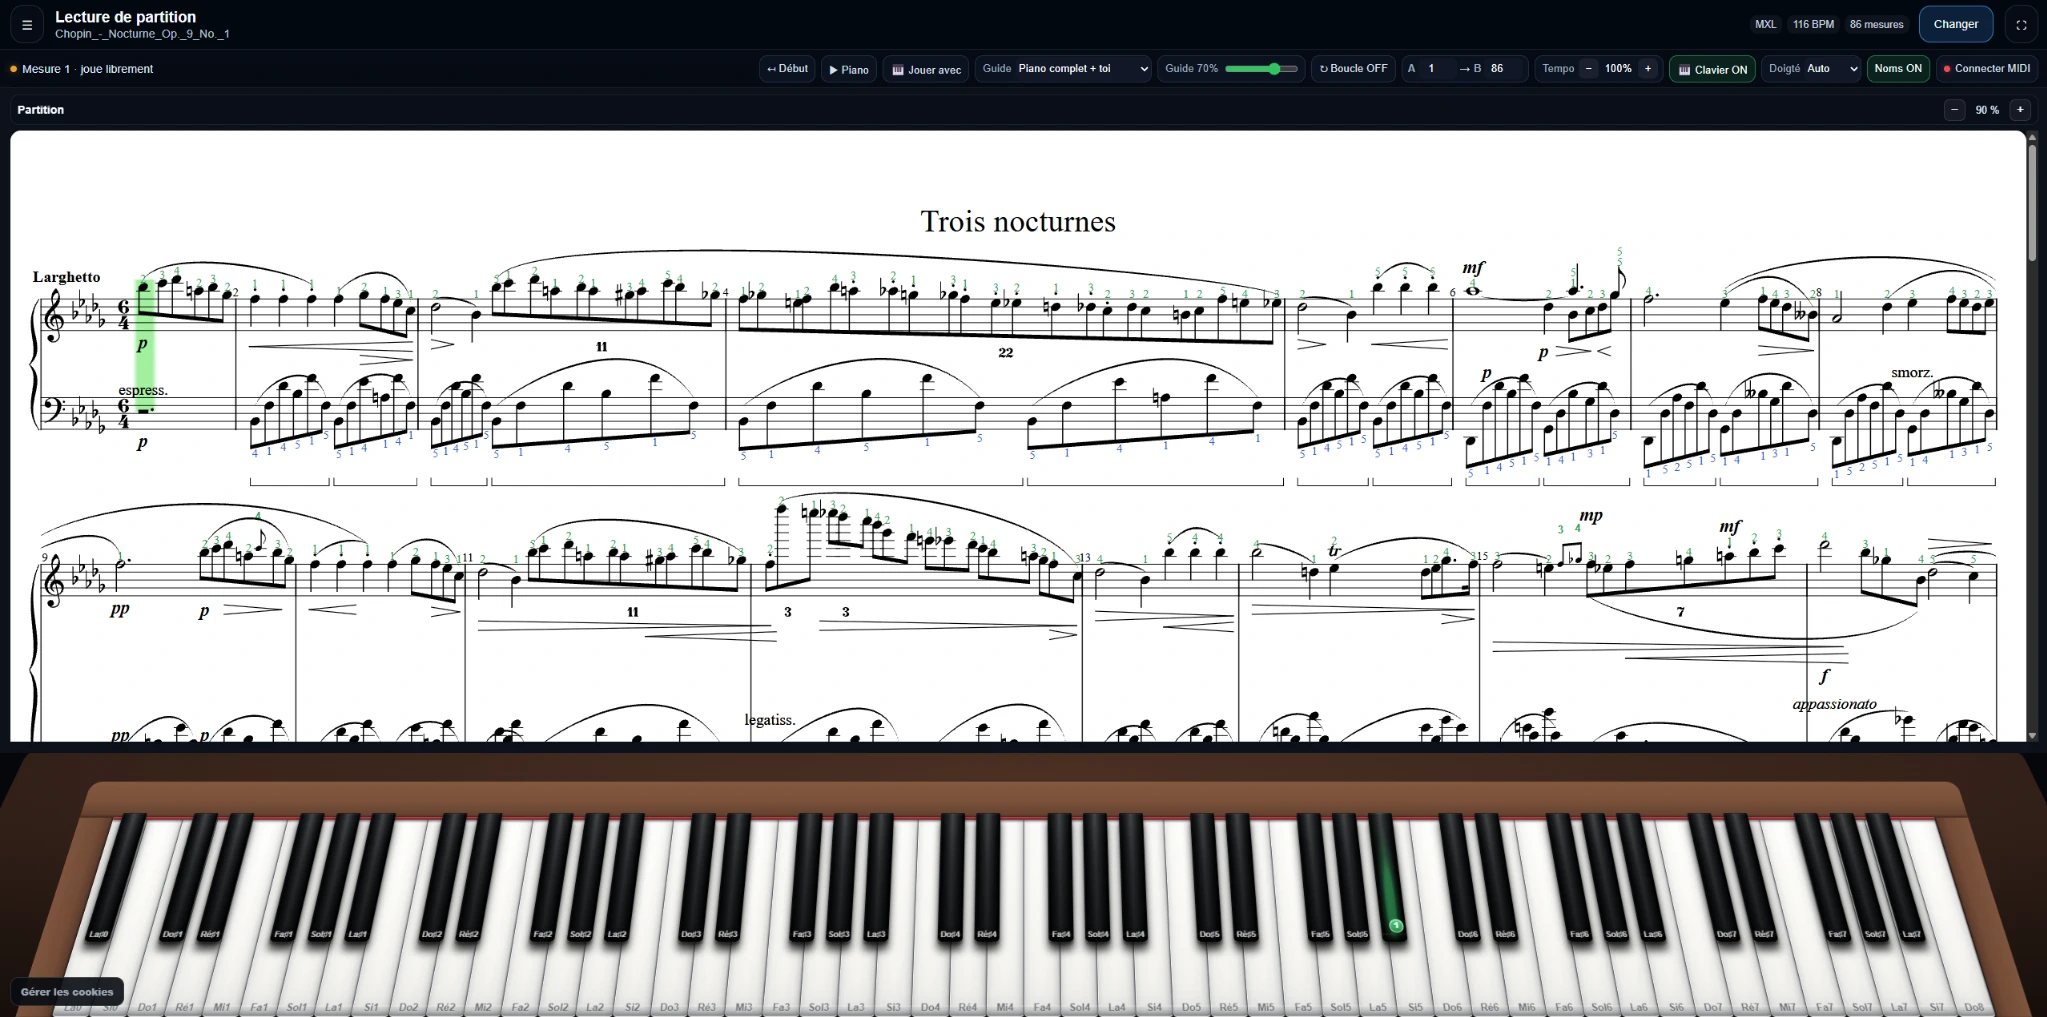This screenshot has height=1017, width=2047.
Task: Click the 86 mesures badge
Action: pyautogui.click(x=1876, y=25)
